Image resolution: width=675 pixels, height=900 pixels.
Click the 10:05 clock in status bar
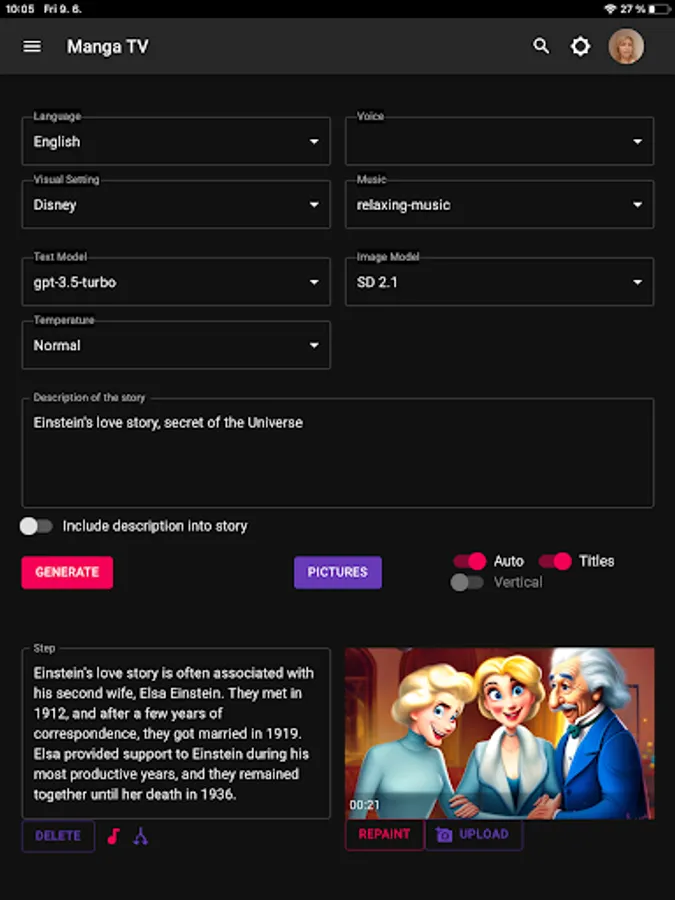(20, 9)
